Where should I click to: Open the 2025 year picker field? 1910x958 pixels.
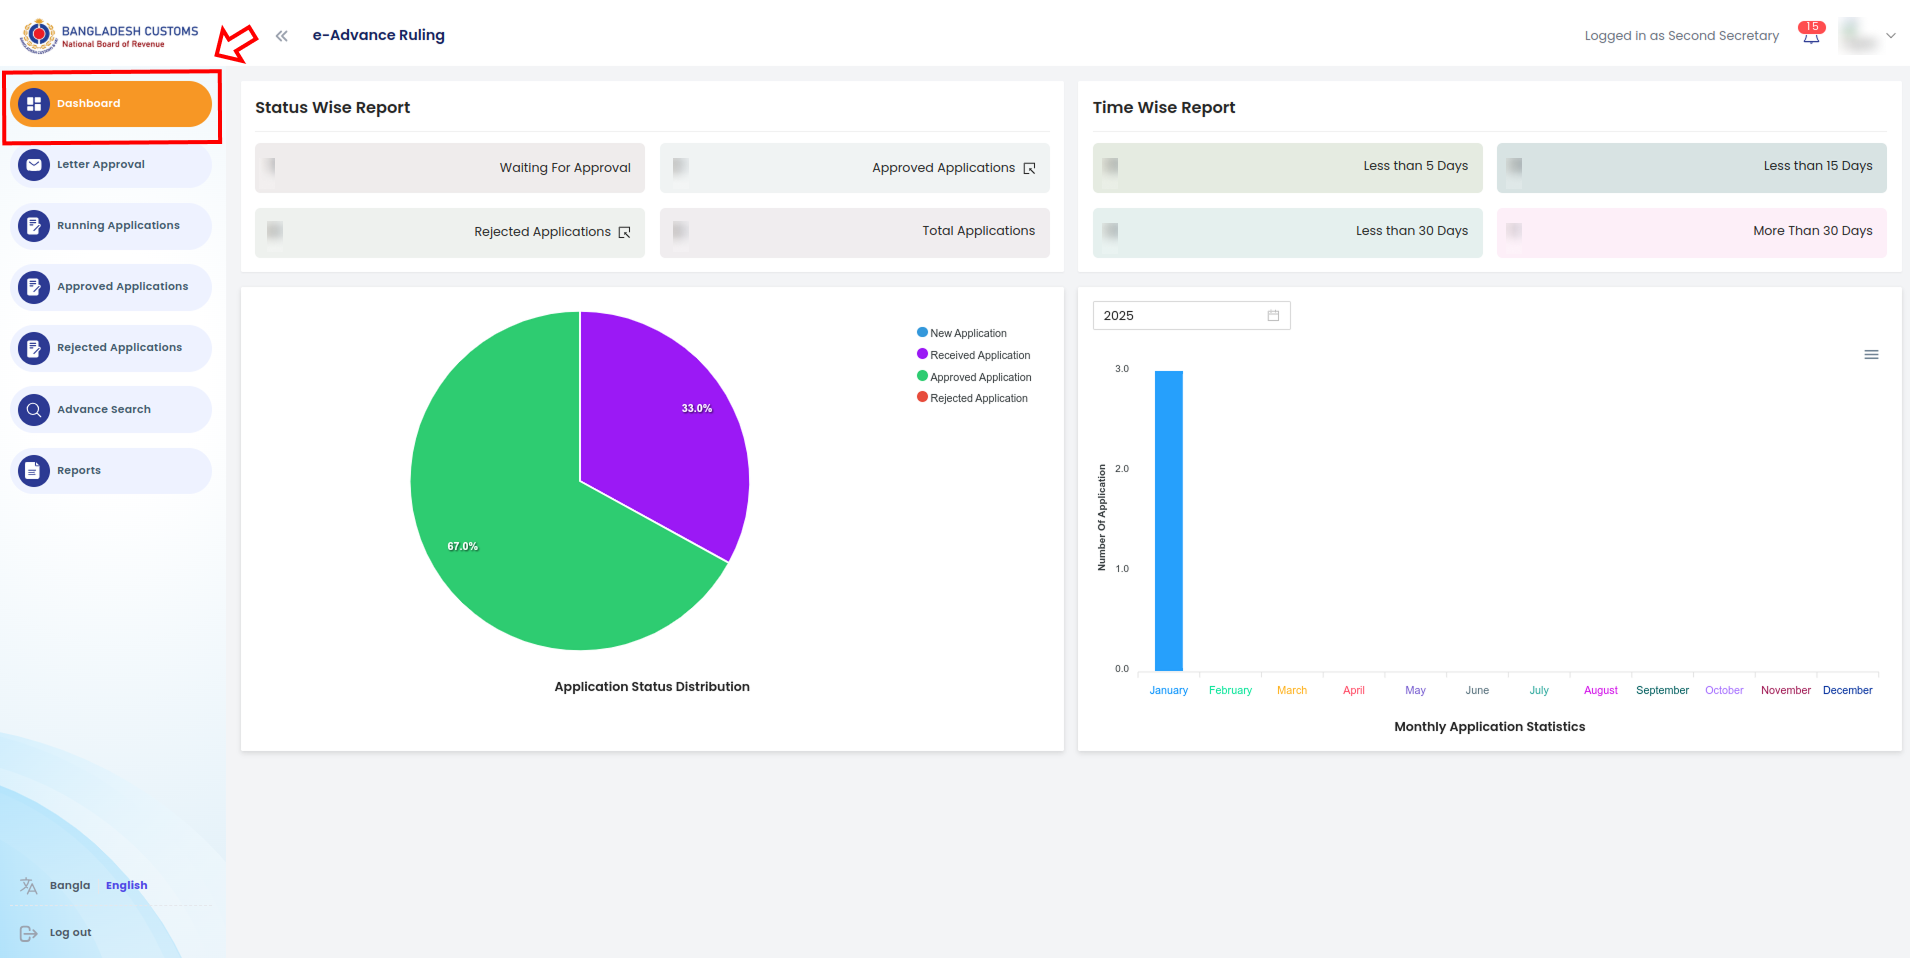pos(1191,316)
